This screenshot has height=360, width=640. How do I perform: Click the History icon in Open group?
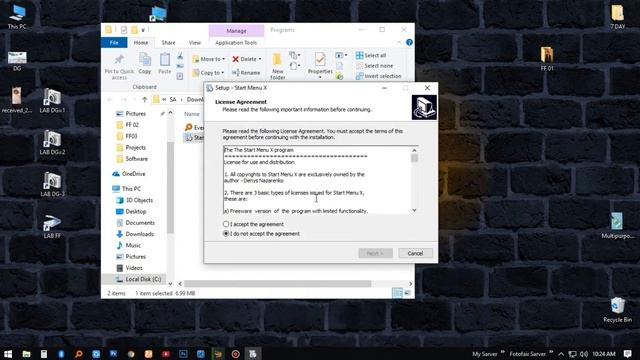point(339,76)
